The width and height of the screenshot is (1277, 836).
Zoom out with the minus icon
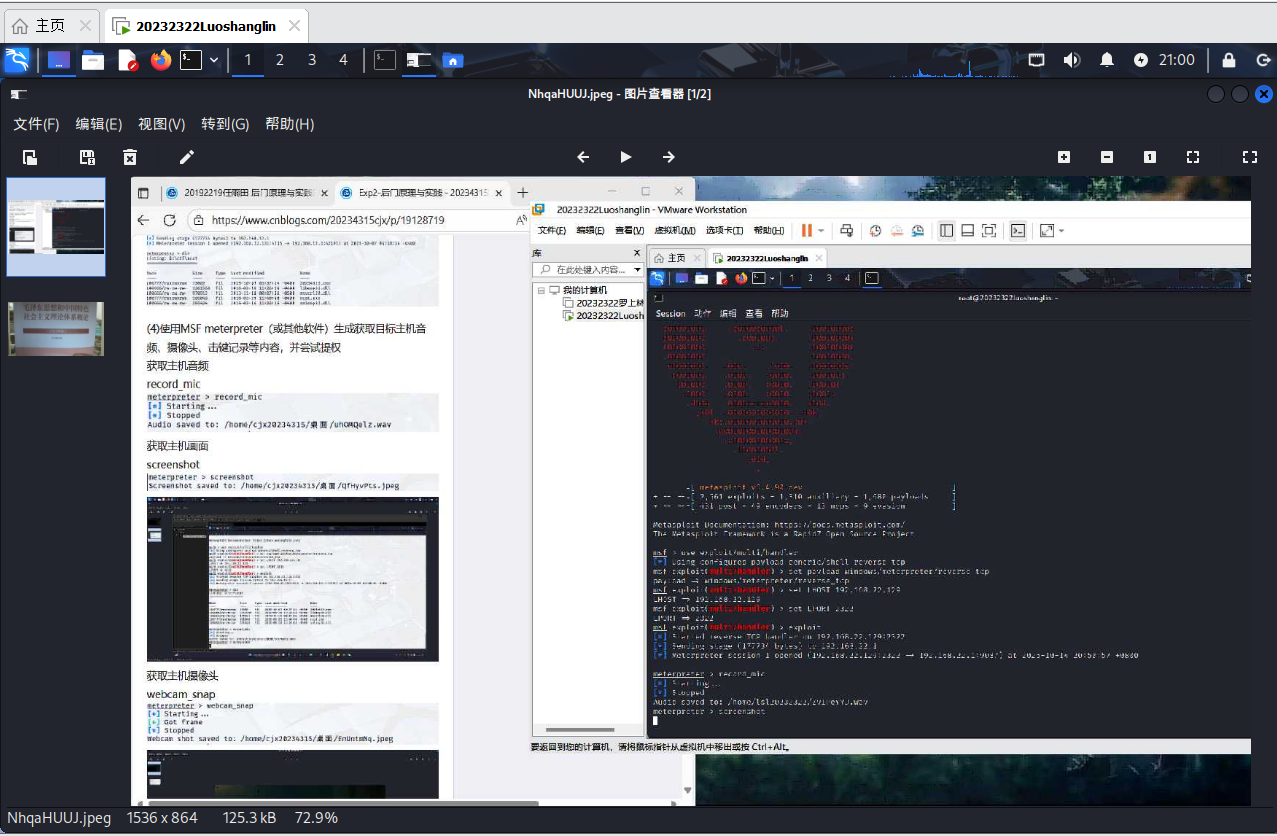[x=1107, y=157]
